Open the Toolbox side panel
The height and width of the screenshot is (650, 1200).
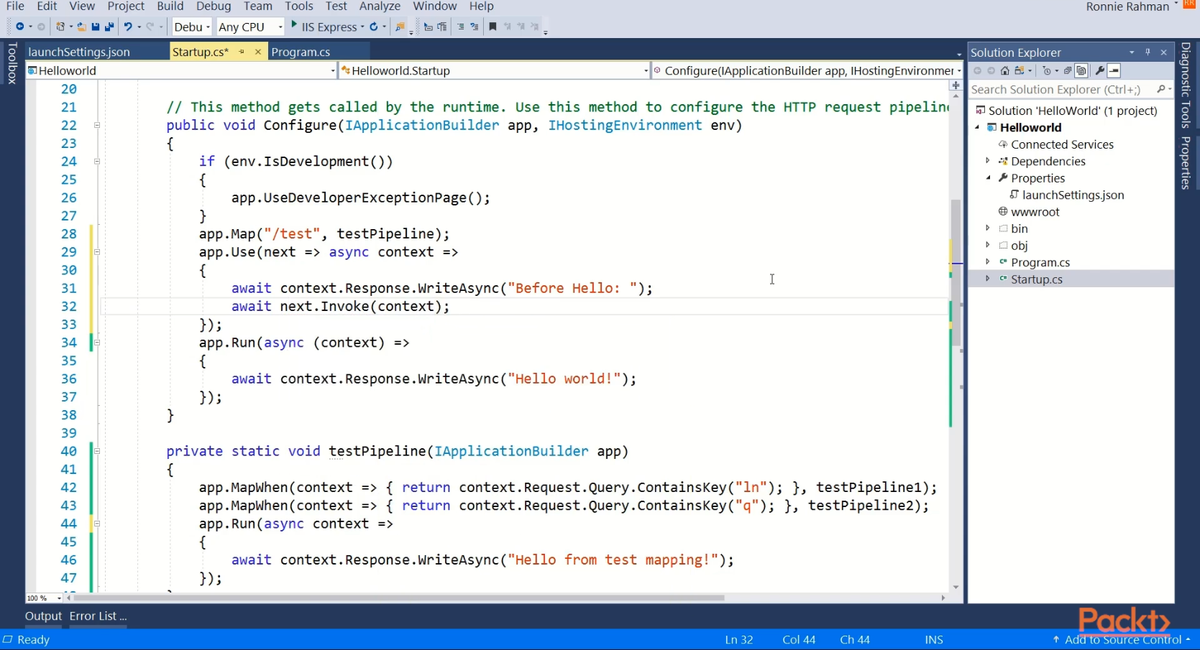[11, 63]
